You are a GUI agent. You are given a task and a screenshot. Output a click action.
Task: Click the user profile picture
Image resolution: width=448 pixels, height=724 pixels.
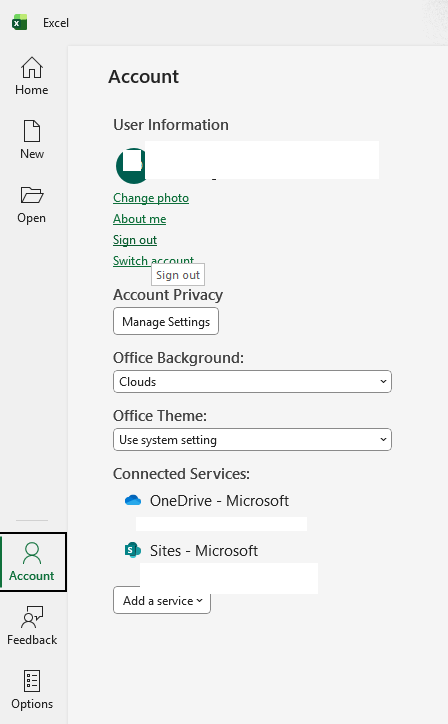(x=131, y=166)
